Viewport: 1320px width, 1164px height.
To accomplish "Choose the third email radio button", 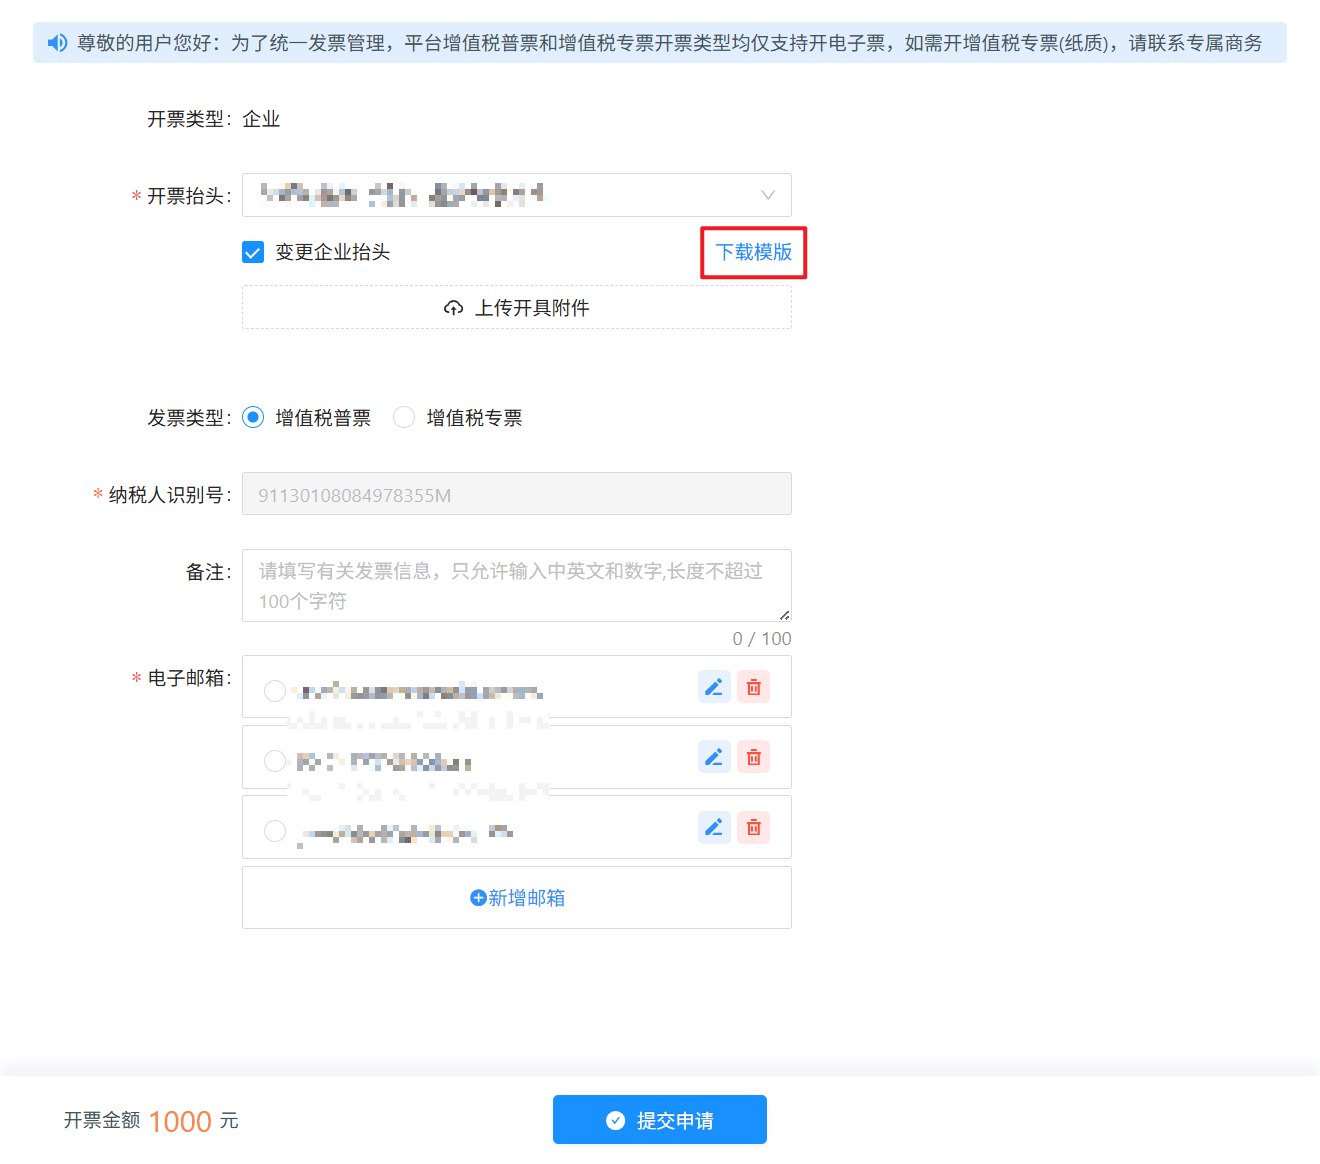I will click(275, 831).
